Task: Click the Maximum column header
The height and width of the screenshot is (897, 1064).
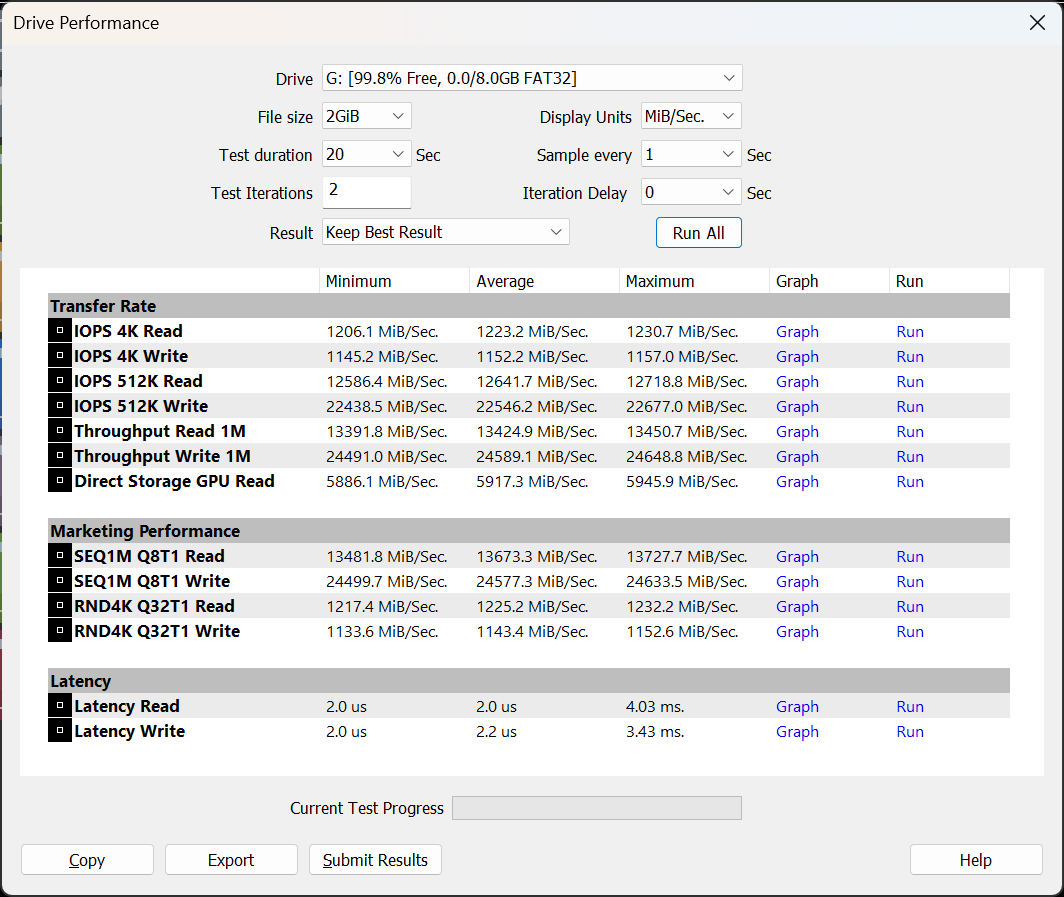Action: pyautogui.click(x=694, y=281)
